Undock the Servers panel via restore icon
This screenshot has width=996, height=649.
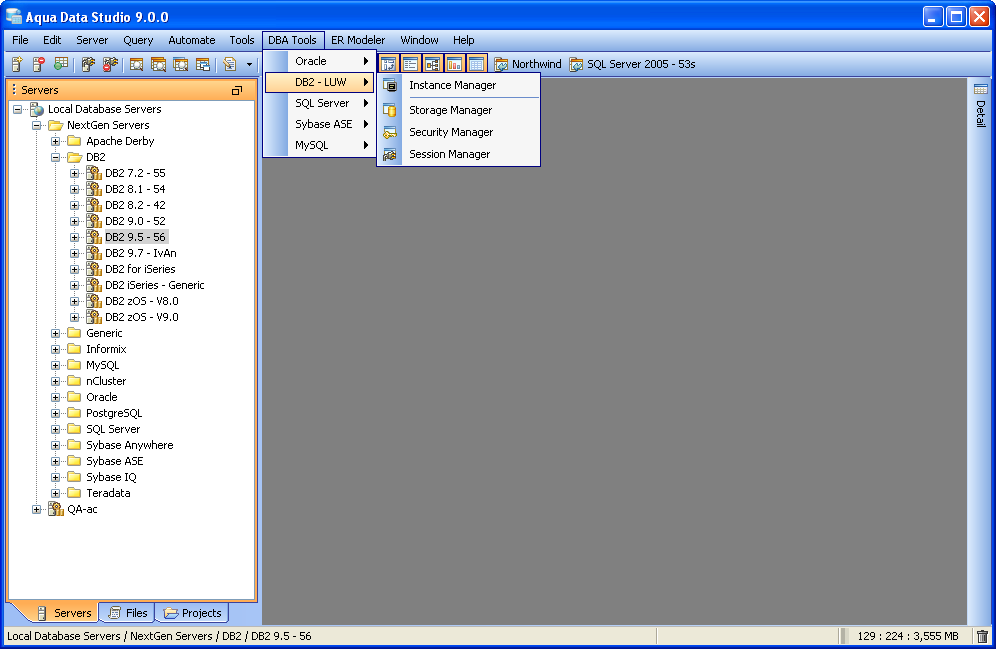click(x=237, y=90)
